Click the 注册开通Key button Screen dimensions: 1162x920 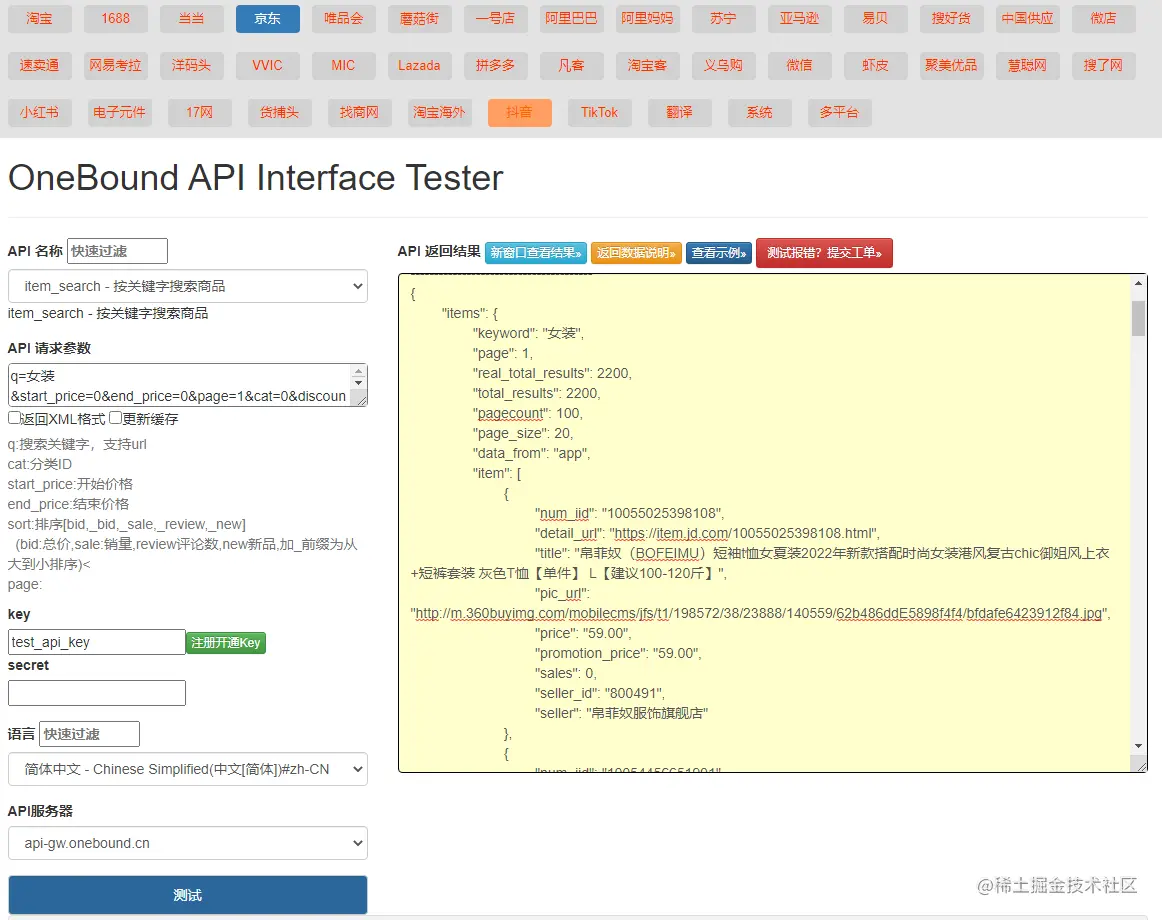[x=226, y=643]
